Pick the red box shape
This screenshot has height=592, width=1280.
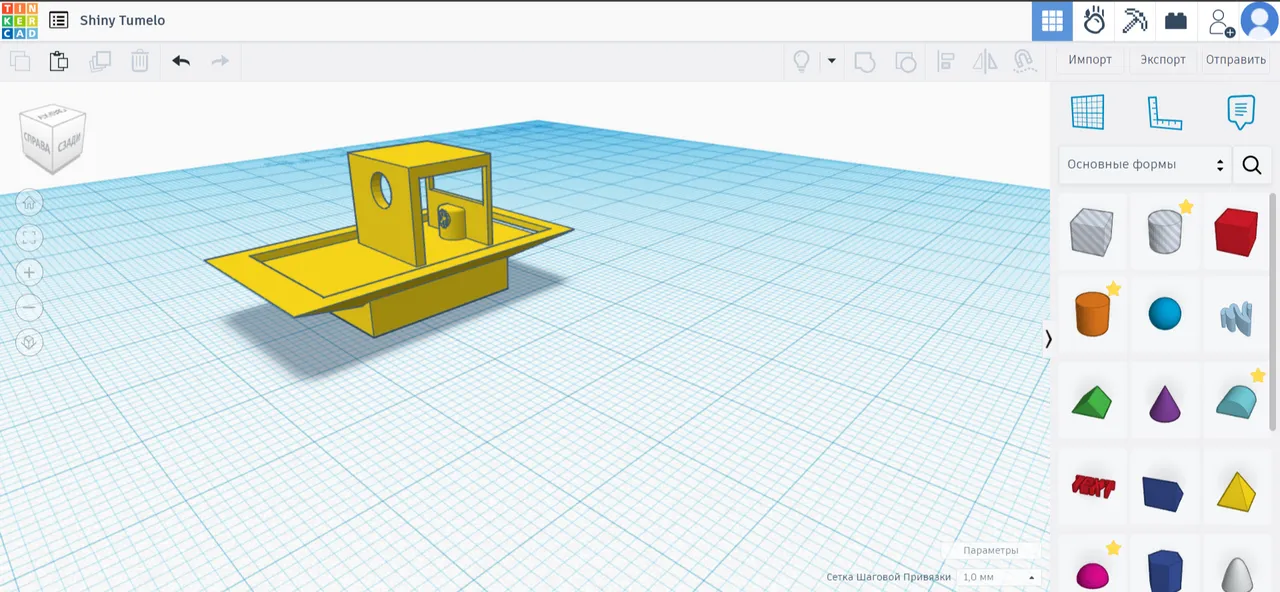click(x=1235, y=233)
